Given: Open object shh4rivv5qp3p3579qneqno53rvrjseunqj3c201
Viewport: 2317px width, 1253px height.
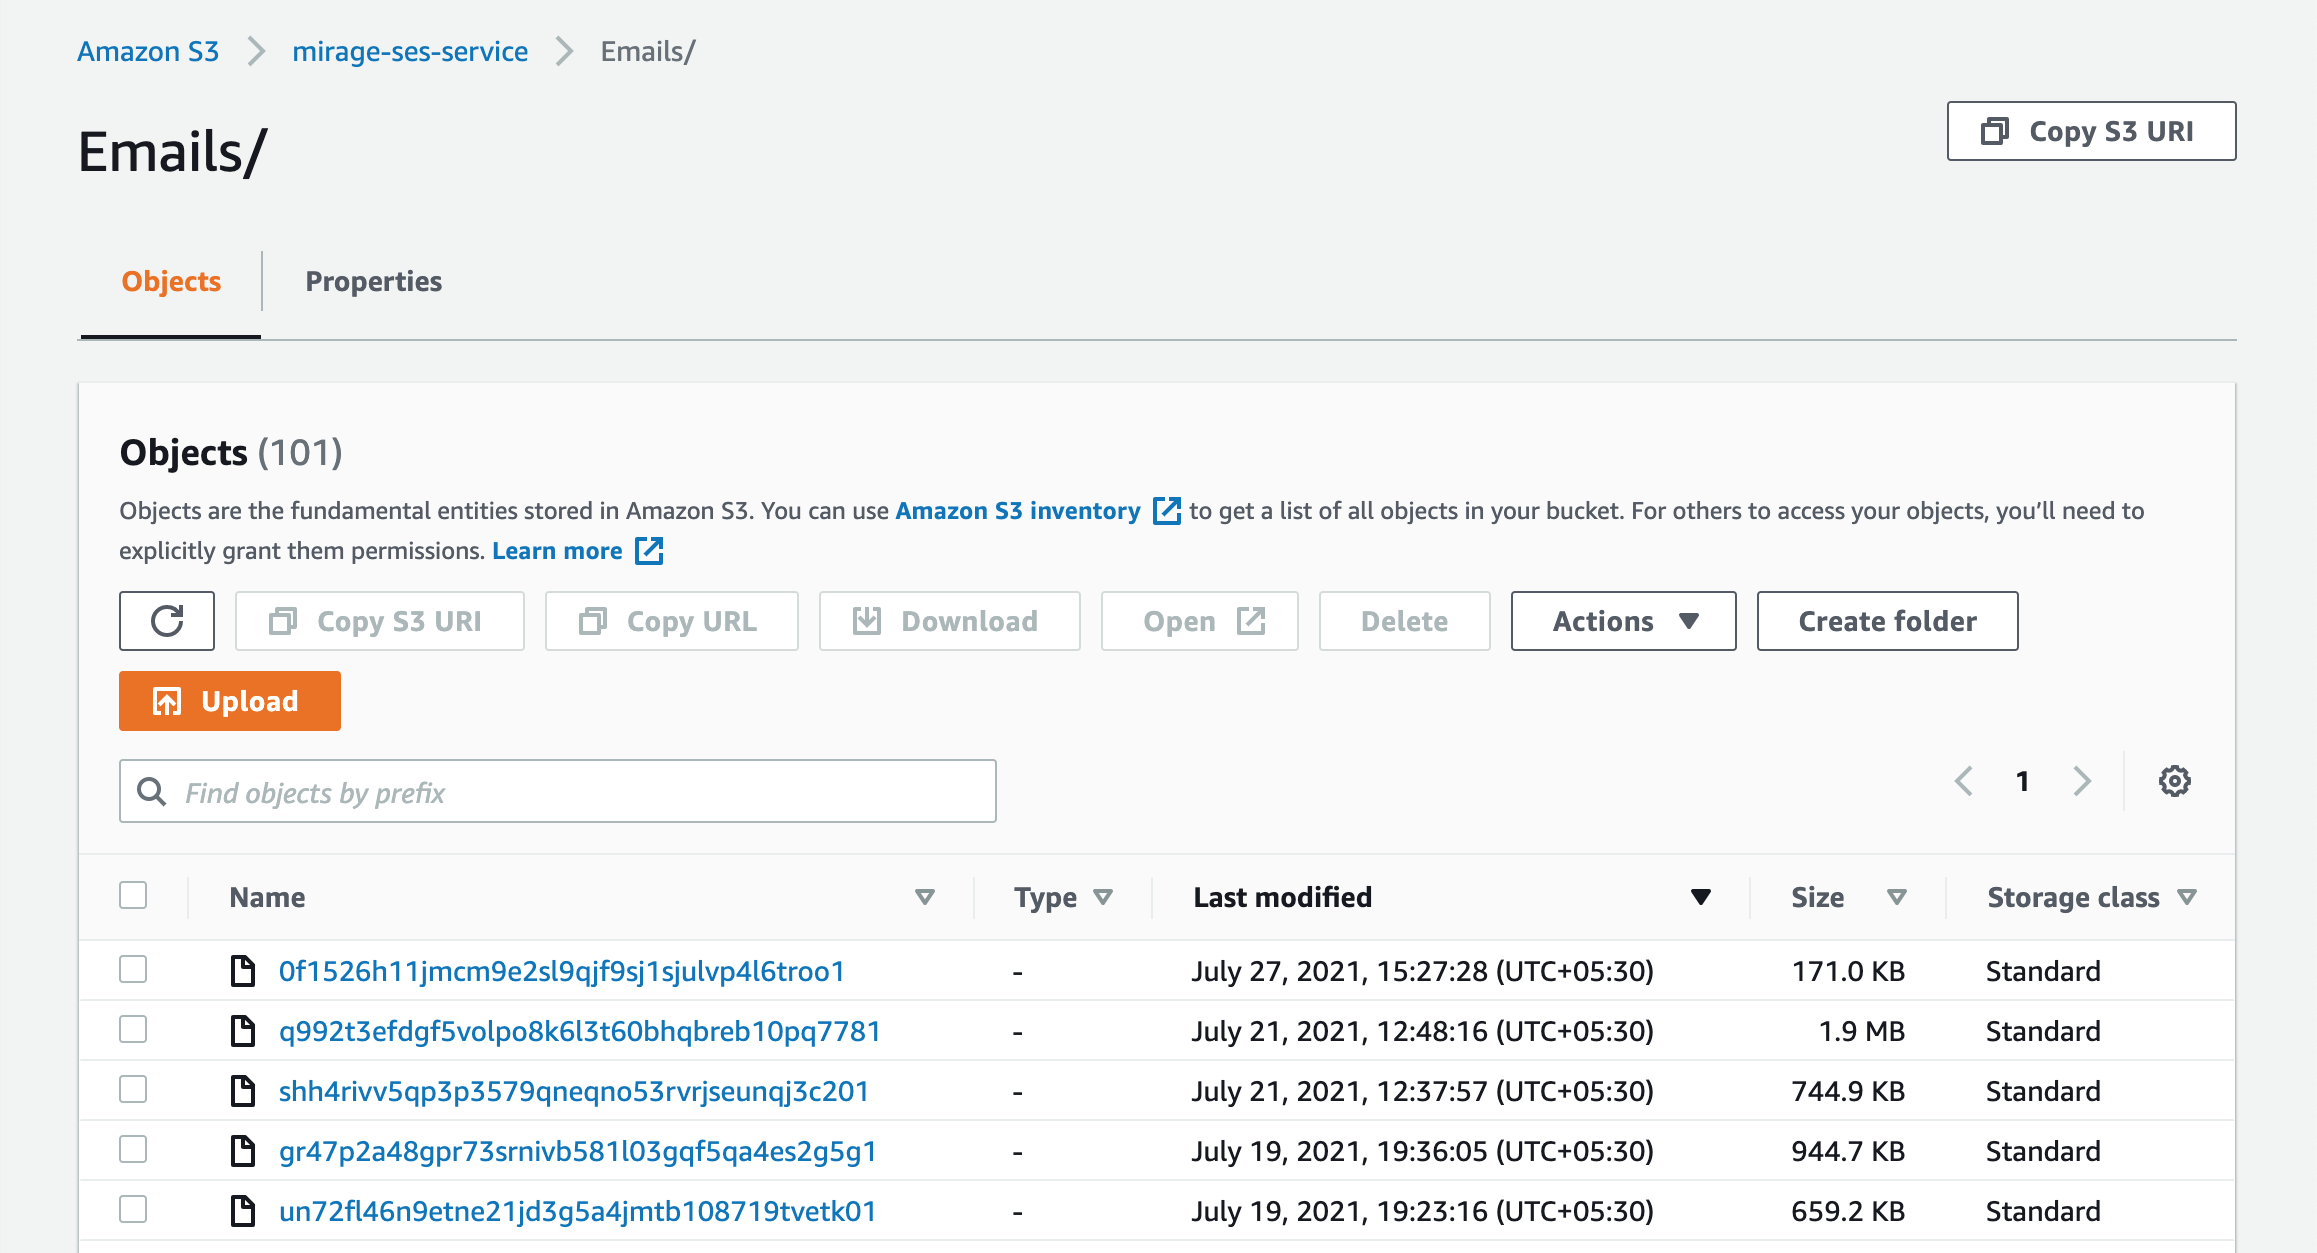Looking at the screenshot, I should tap(574, 1091).
